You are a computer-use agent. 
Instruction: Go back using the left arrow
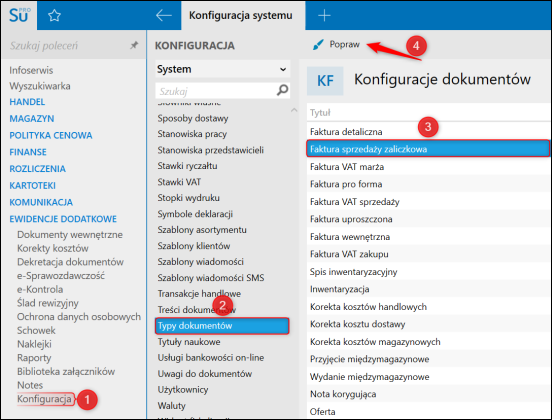tap(163, 15)
